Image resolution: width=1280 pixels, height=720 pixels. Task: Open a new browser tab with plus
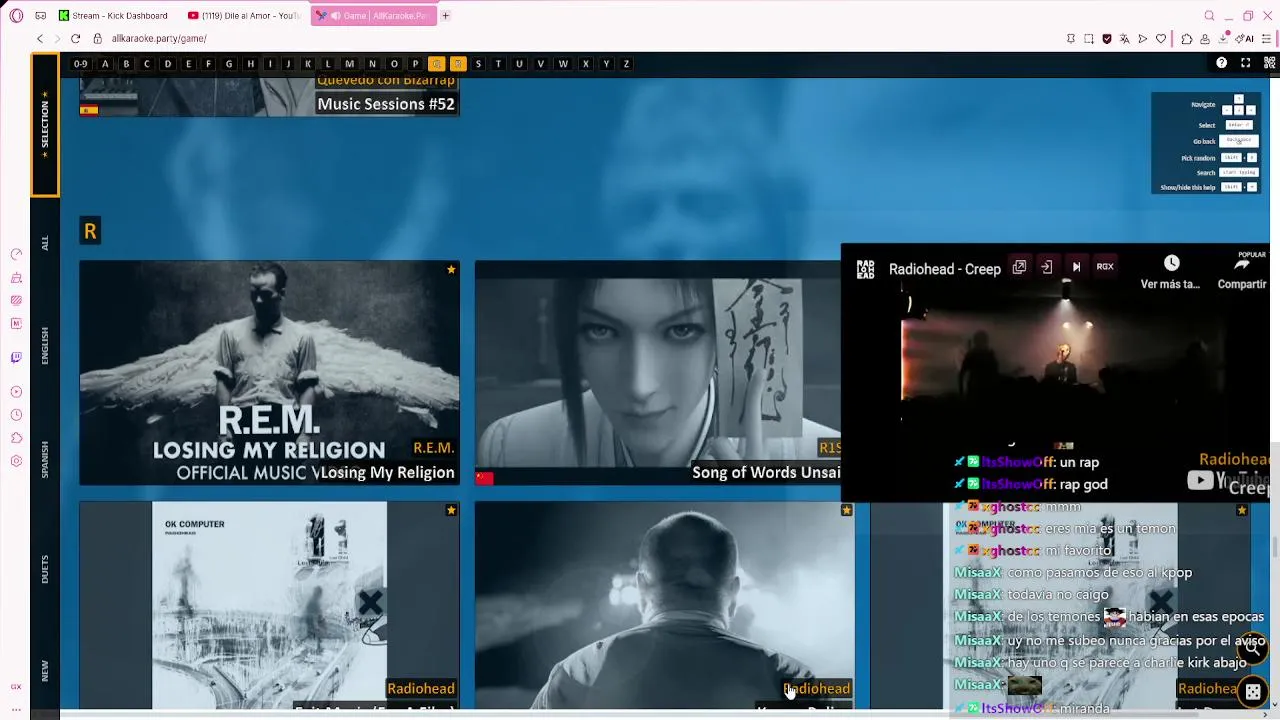pyautogui.click(x=445, y=16)
